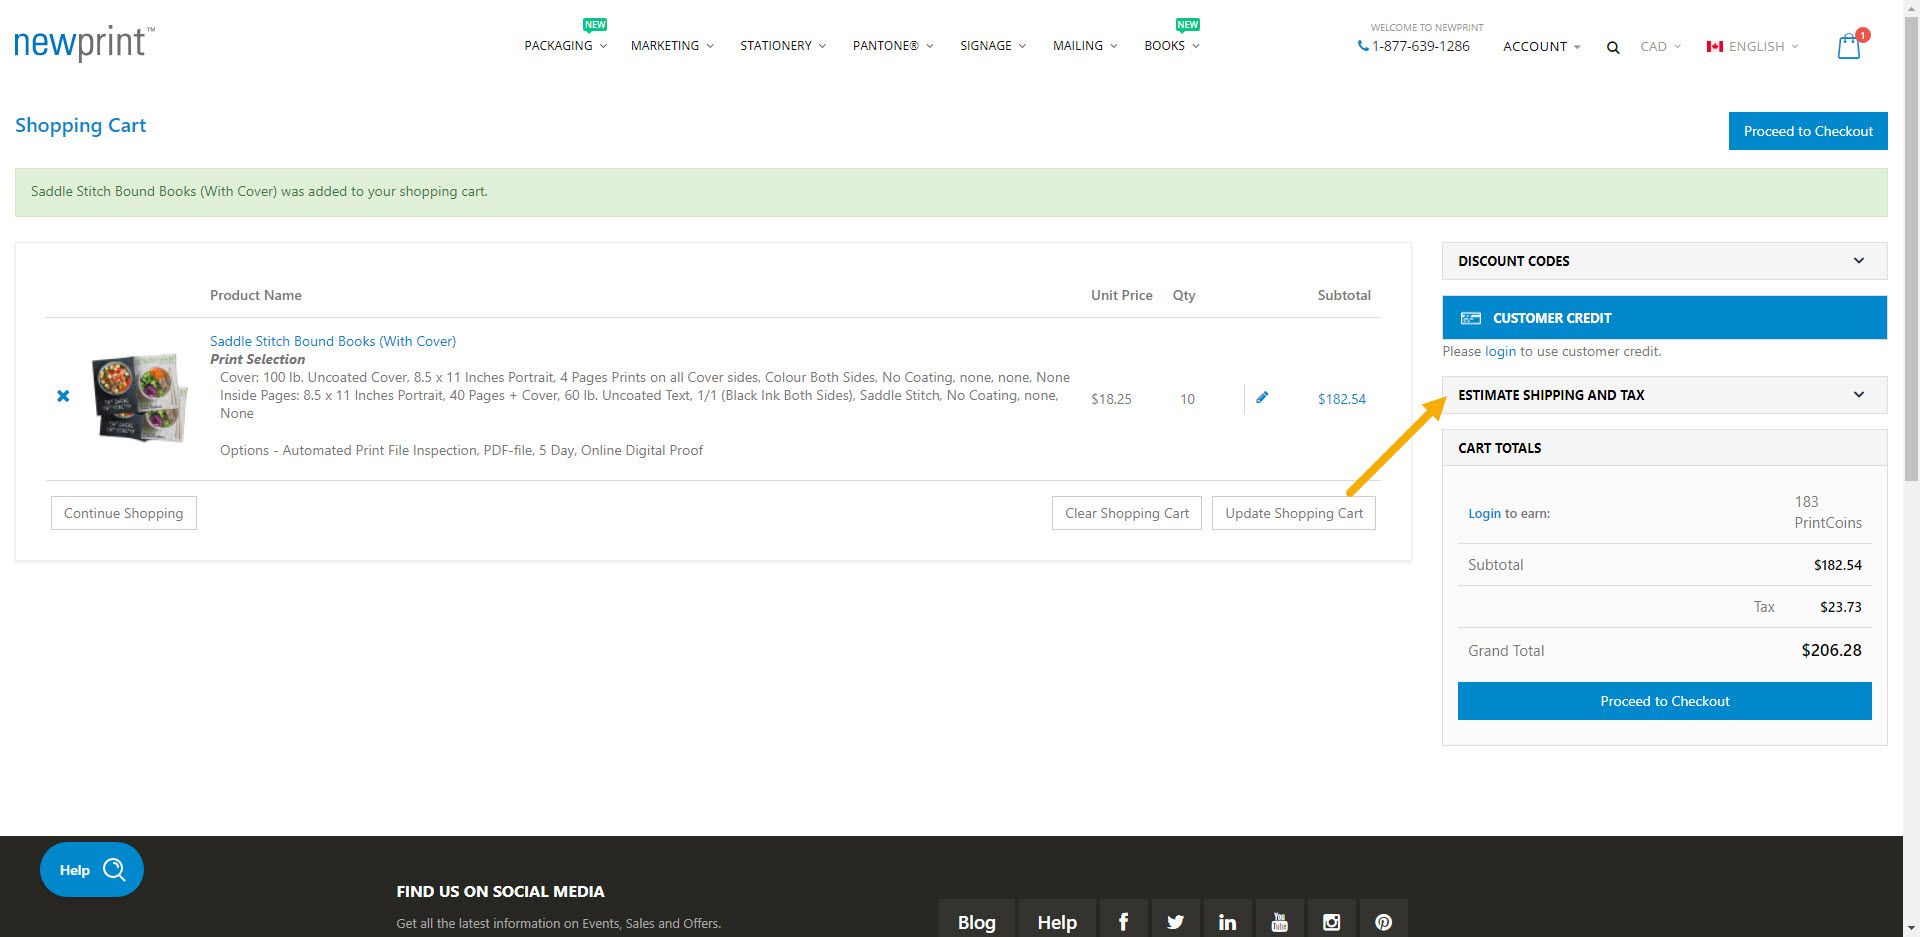Click the phone icon next to 1-877-639-1286

click(1362, 46)
